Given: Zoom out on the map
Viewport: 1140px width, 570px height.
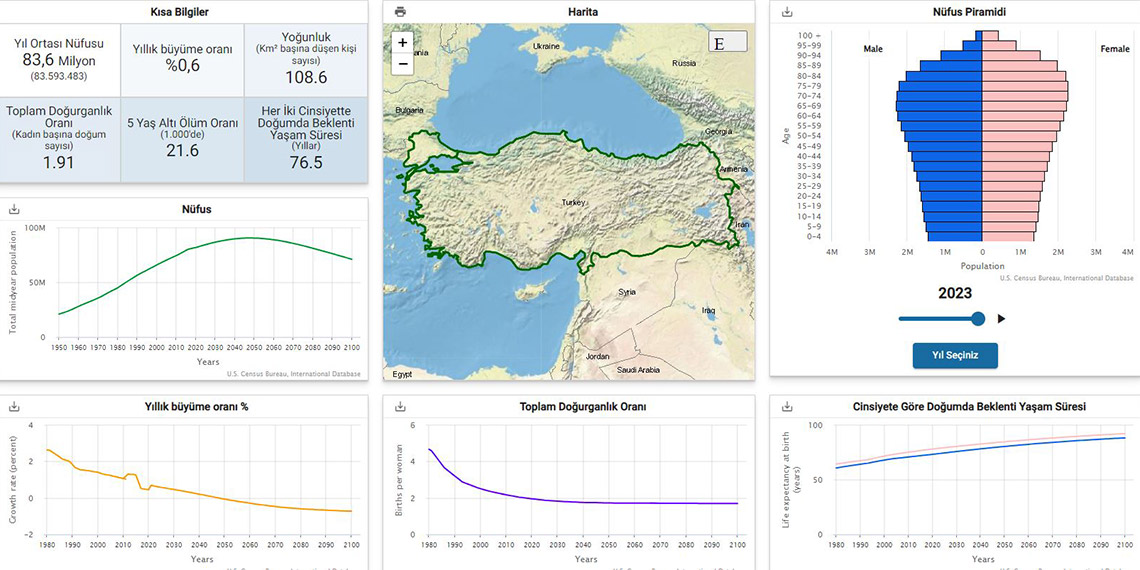Looking at the screenshot, I should tap(403, 64).
